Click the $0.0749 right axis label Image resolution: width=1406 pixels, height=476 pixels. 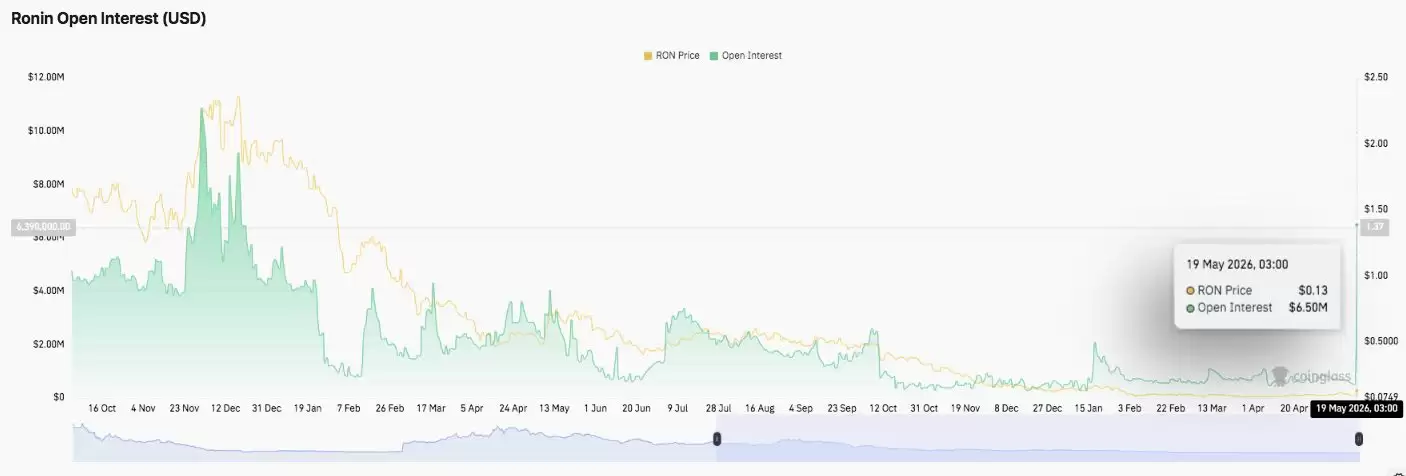[1381, 397]
